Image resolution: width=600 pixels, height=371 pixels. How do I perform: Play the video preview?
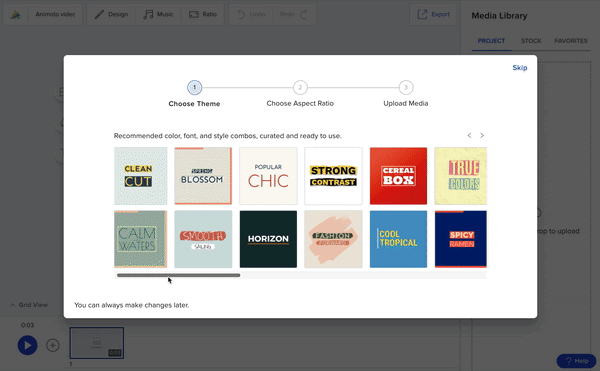click(x=28, y=345)
